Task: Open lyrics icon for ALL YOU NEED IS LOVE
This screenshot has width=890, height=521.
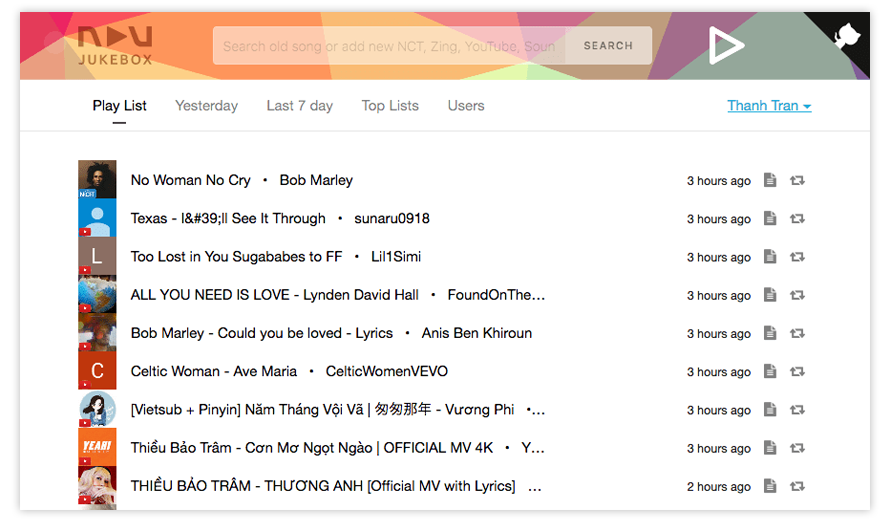Action: click(x=770, y=295)
